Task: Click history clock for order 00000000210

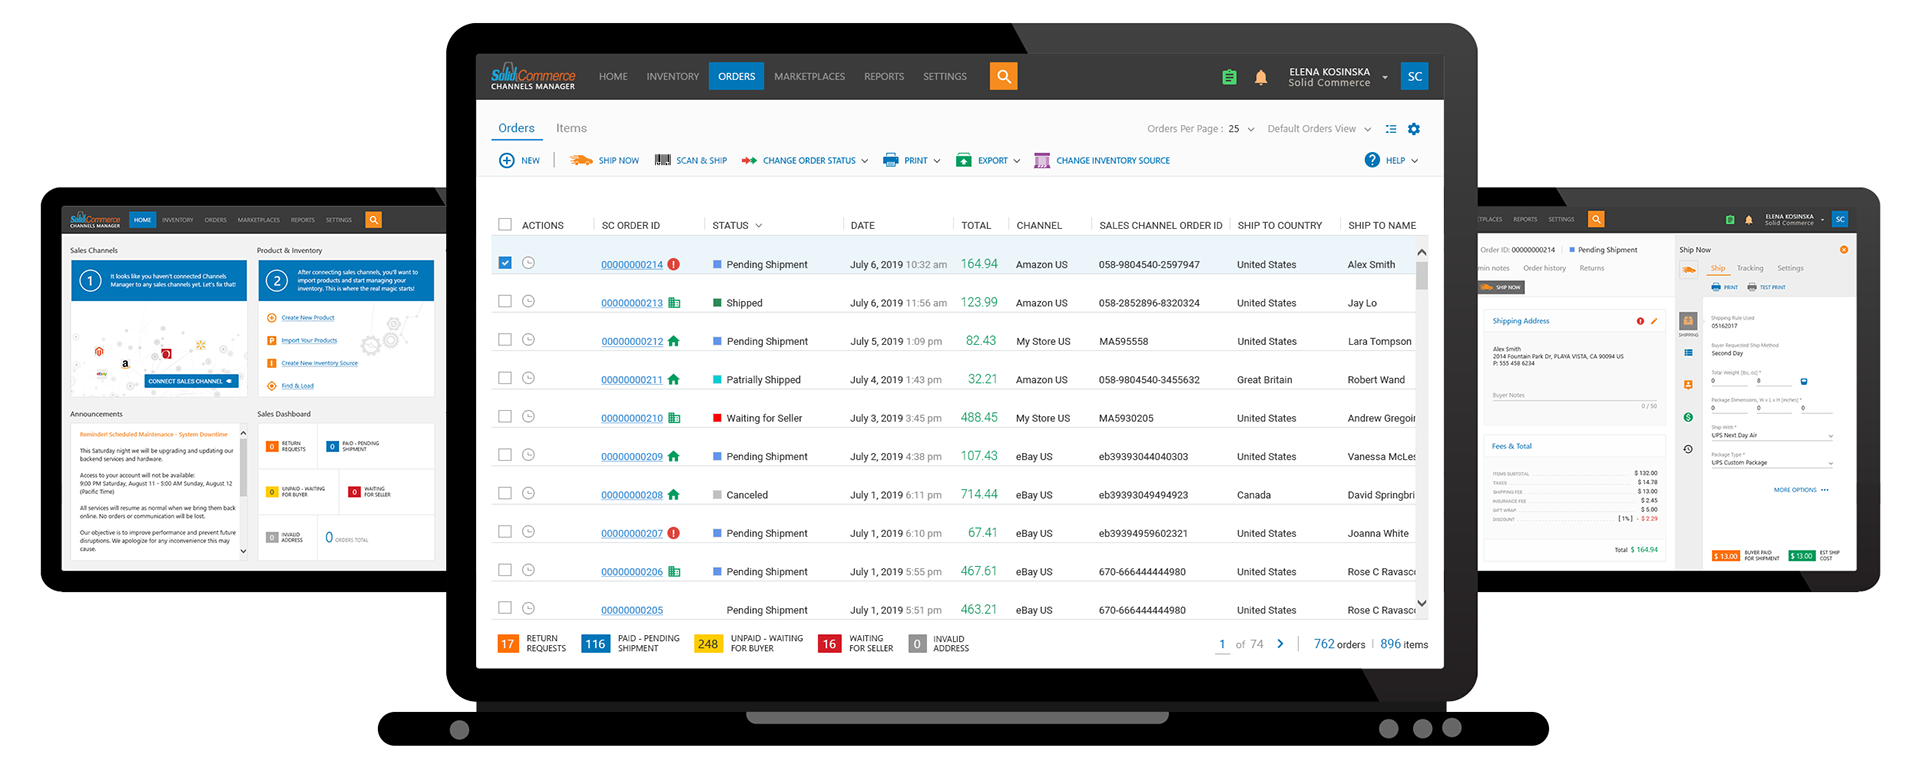Action: click(x=528, y=417)
